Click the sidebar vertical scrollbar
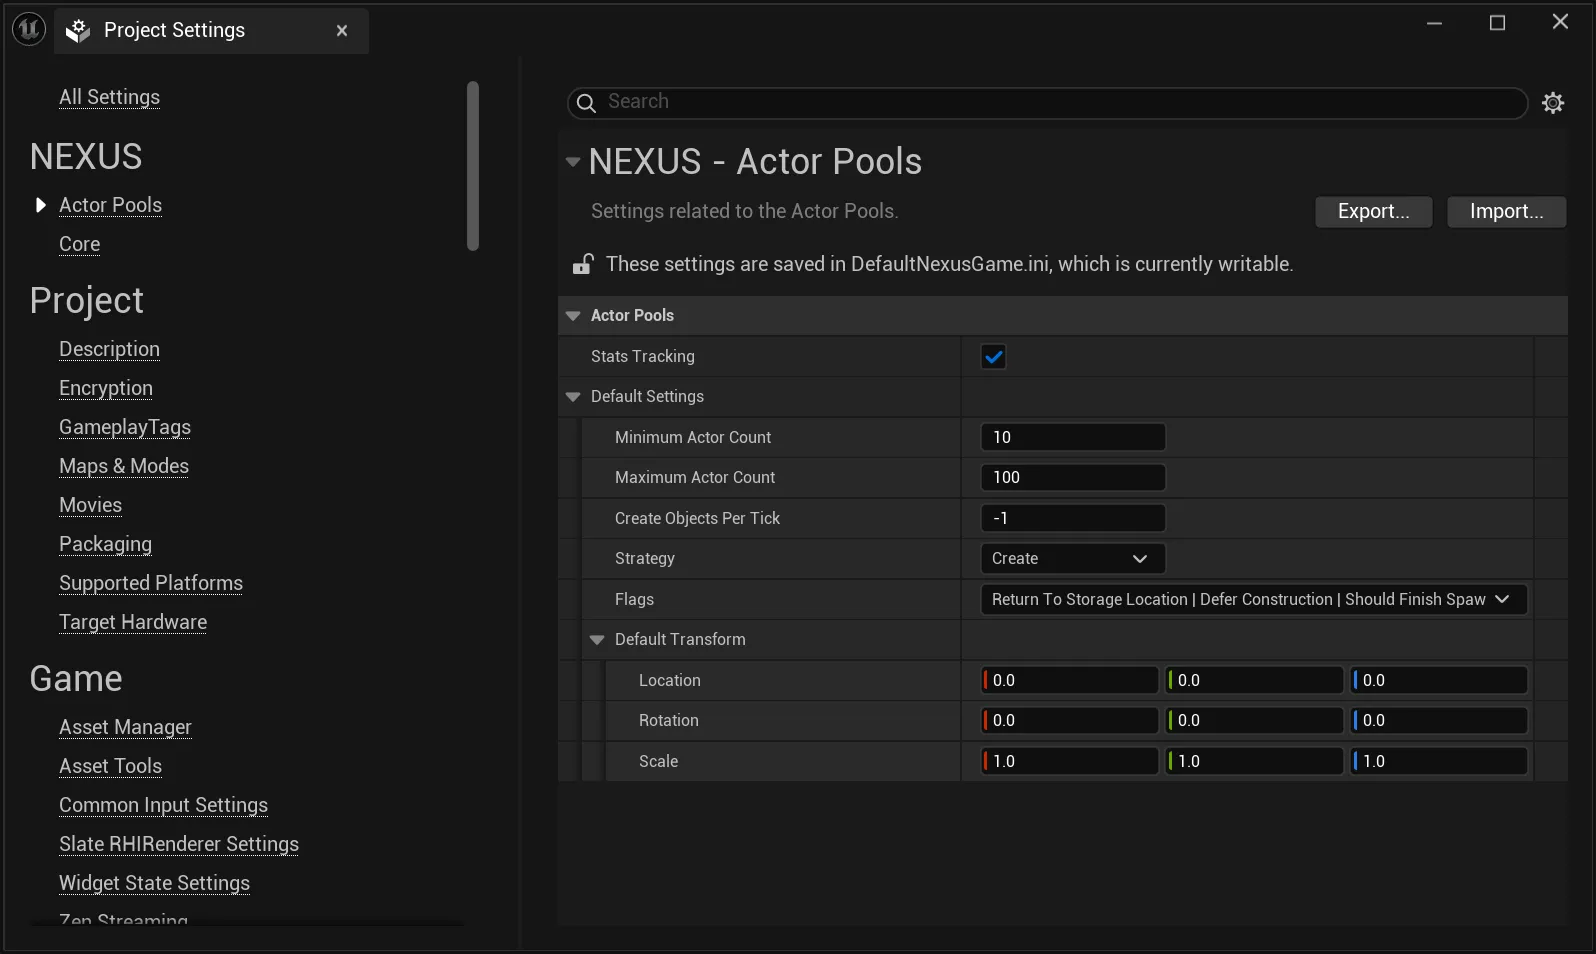Viewport: 1596px width, 954px height. coord(473,166)
